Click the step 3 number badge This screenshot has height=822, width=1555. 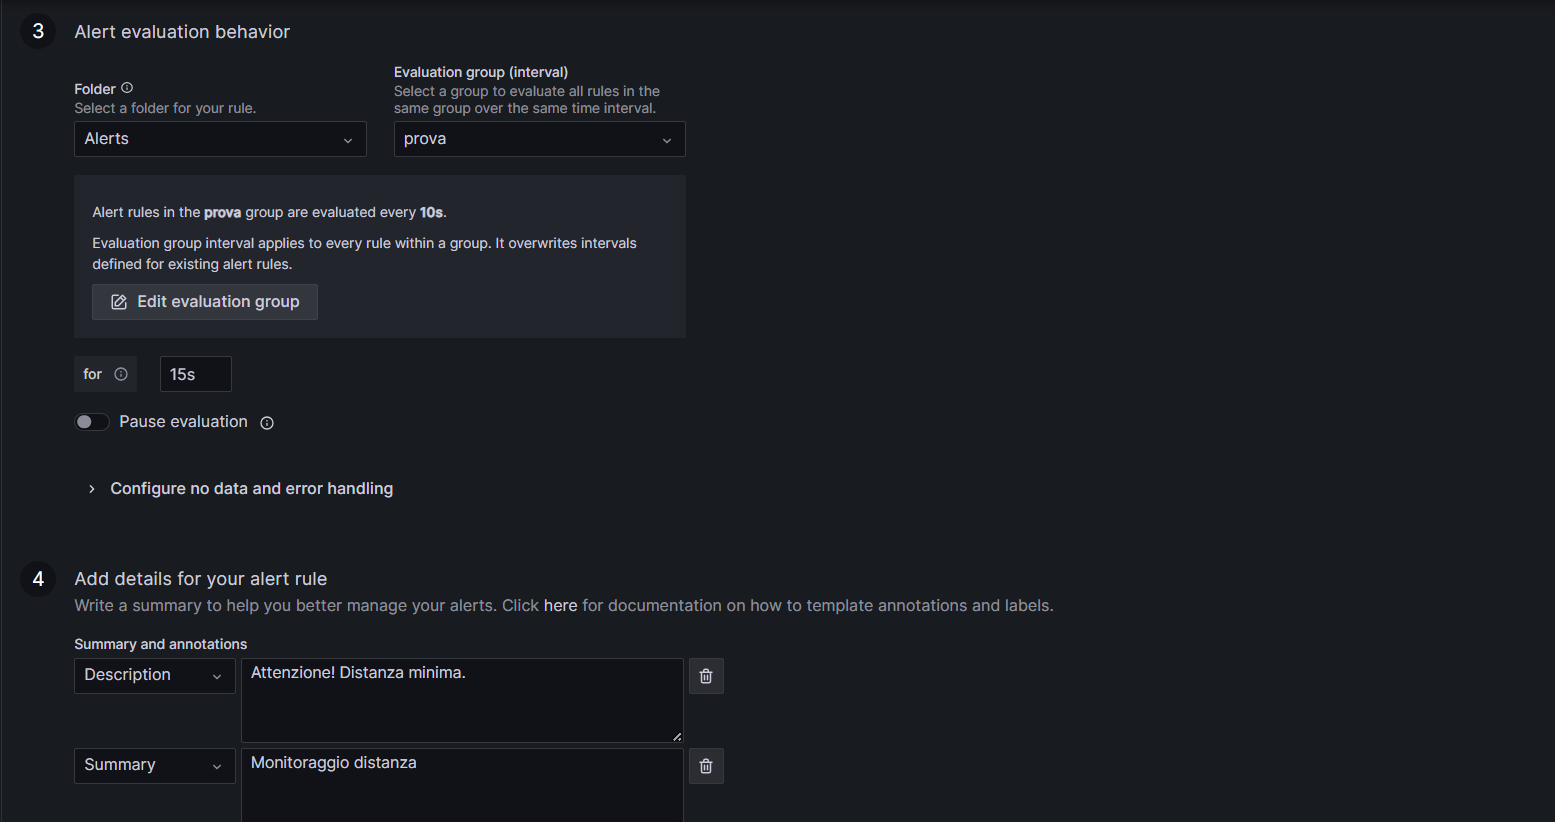38,31
